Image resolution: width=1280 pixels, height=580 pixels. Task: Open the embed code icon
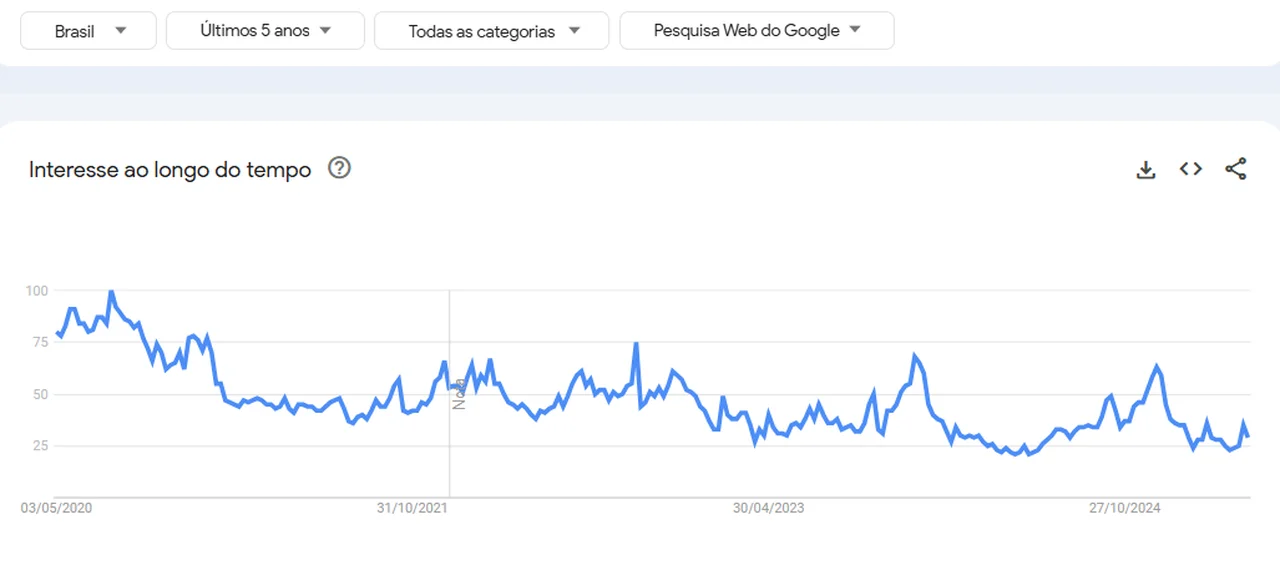pyautogui.click(x=1190, y=169)
